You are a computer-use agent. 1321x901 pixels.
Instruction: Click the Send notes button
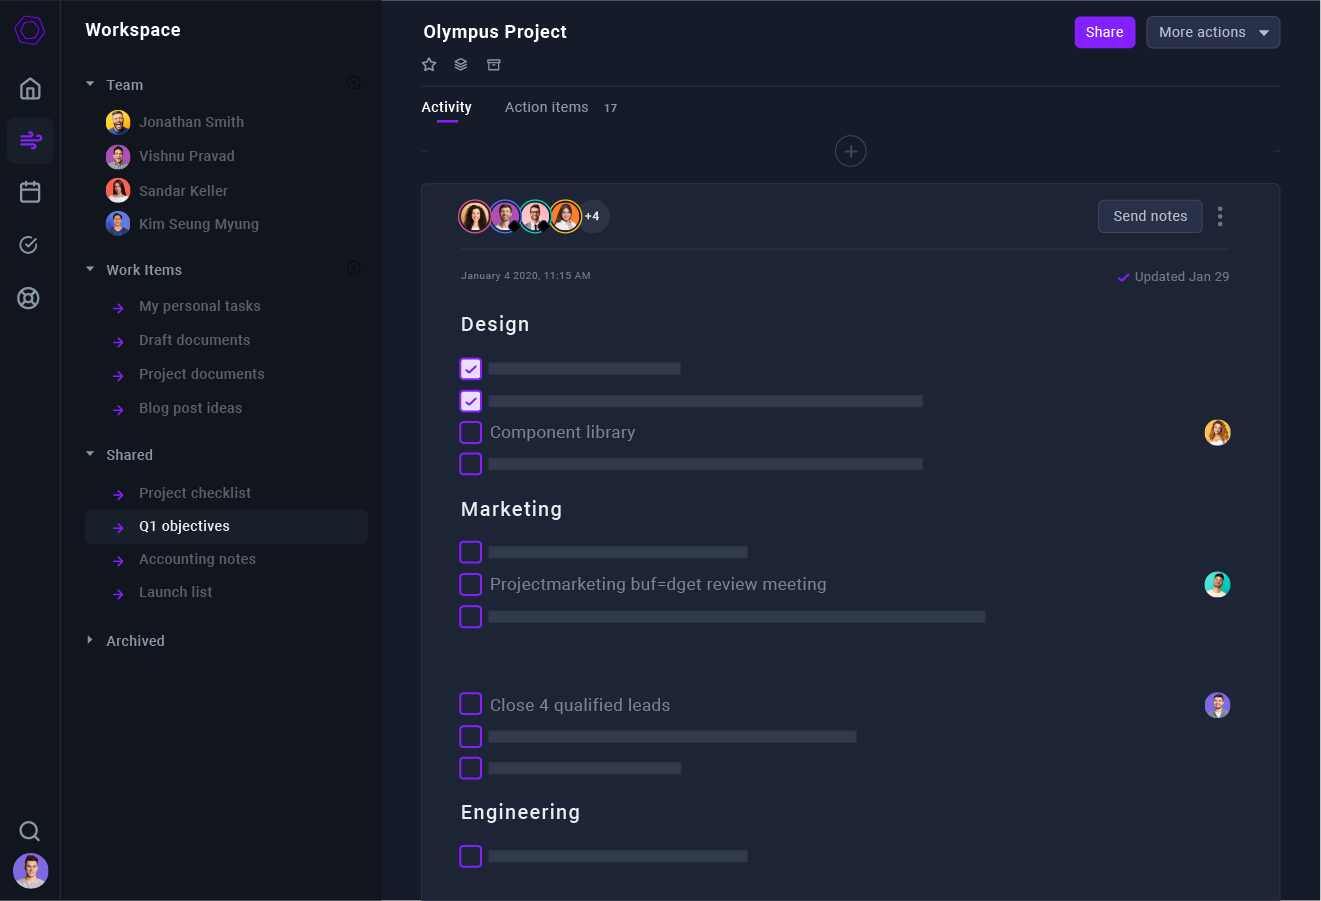click(x=1149, y=216)
